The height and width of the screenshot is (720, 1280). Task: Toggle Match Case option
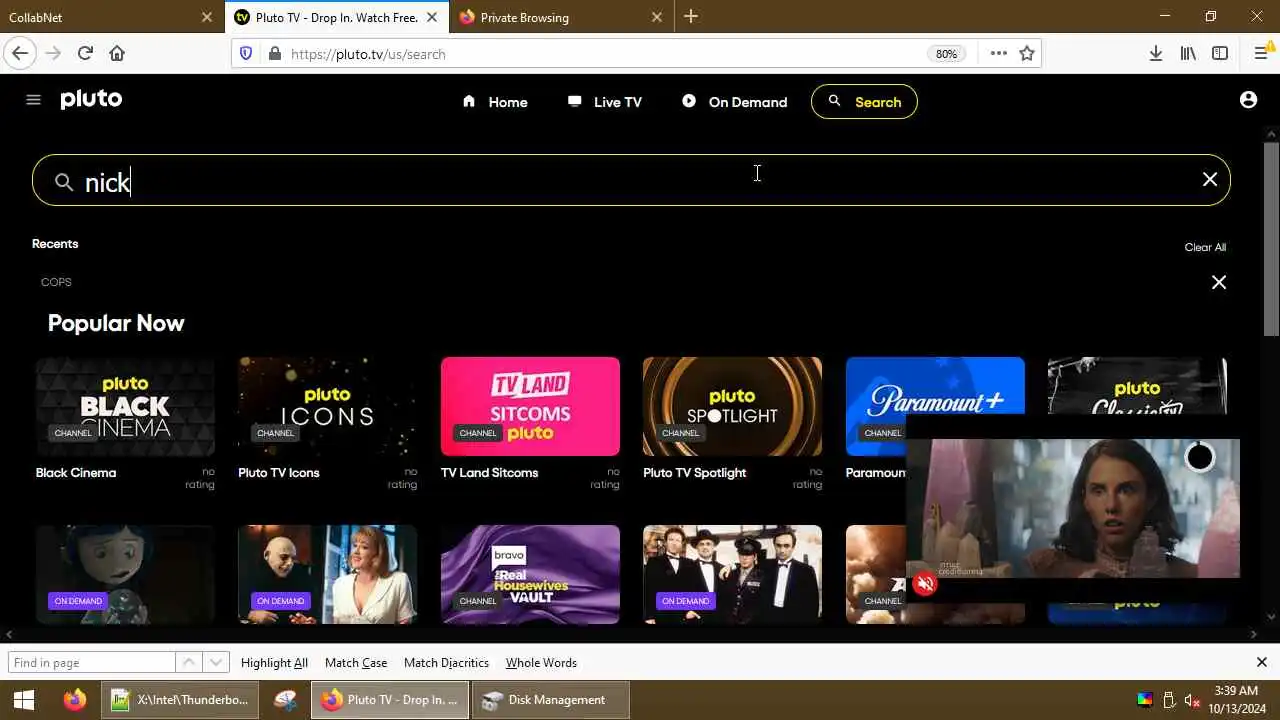pos(356,663)
